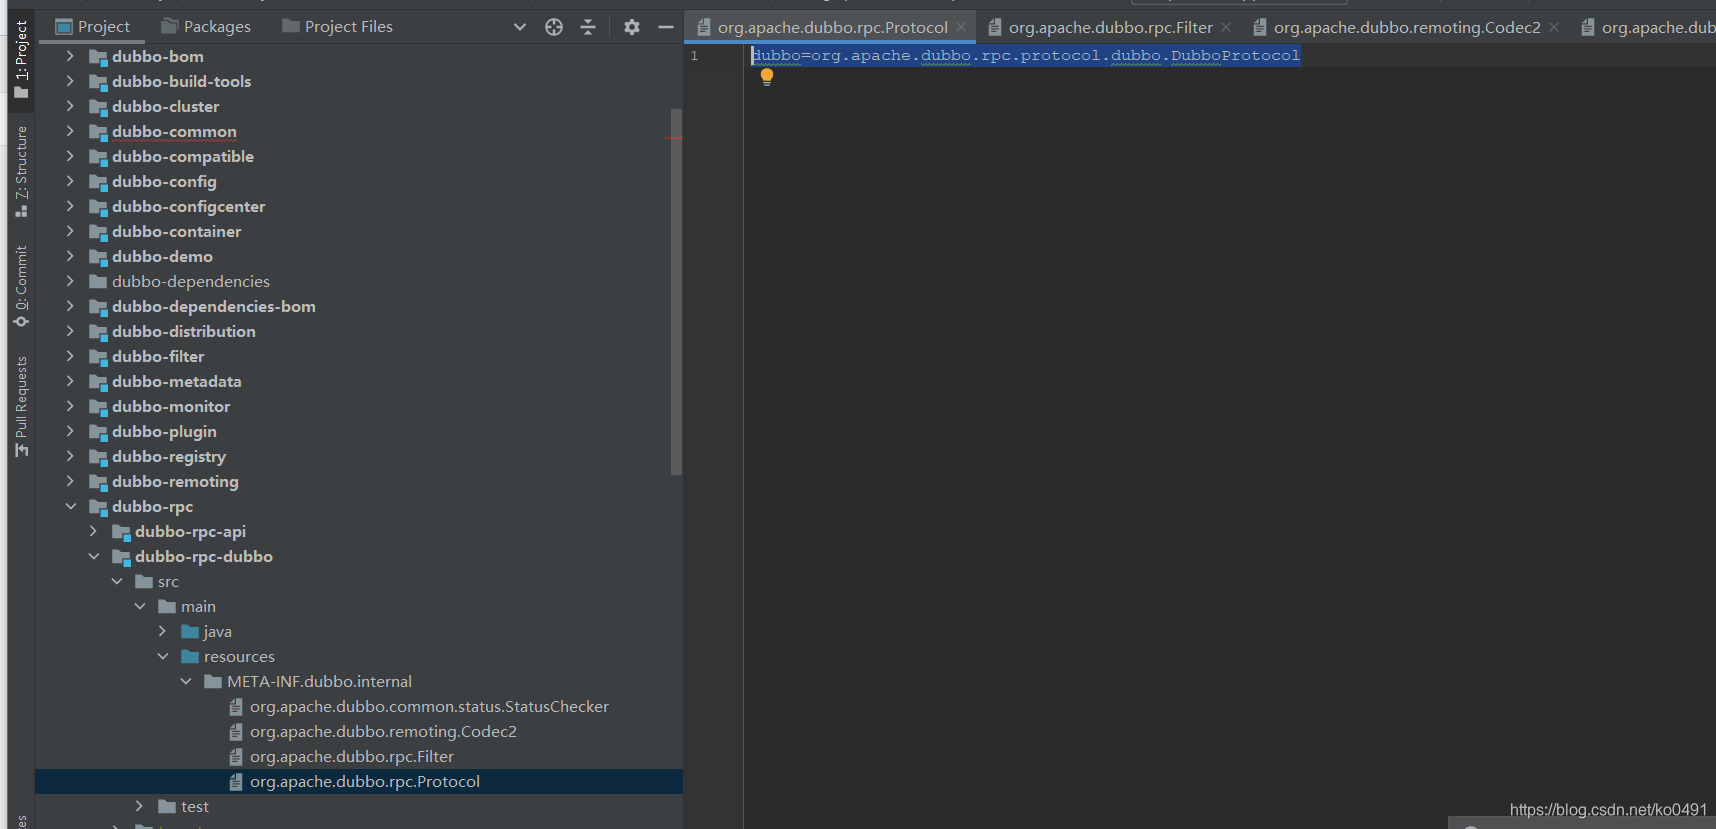Image resolution: width=1716 pixels, height=829 pixels.
Task: Select the dubbo-filter module
Action: pyautogui.click(x=158, y=356)
